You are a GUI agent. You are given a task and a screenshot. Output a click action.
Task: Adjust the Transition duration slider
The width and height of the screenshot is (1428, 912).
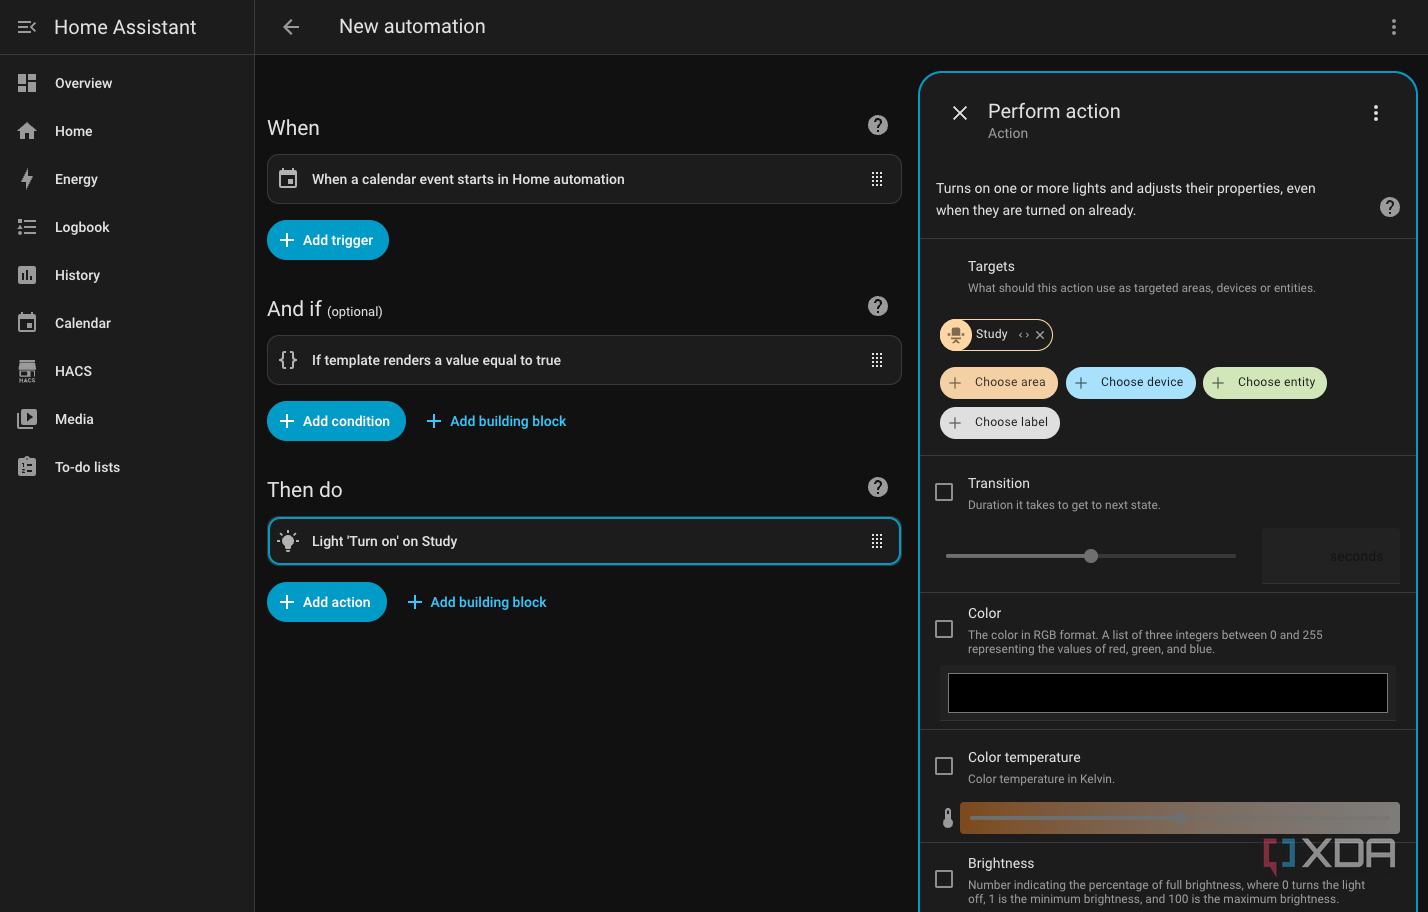pos(1091,556)
